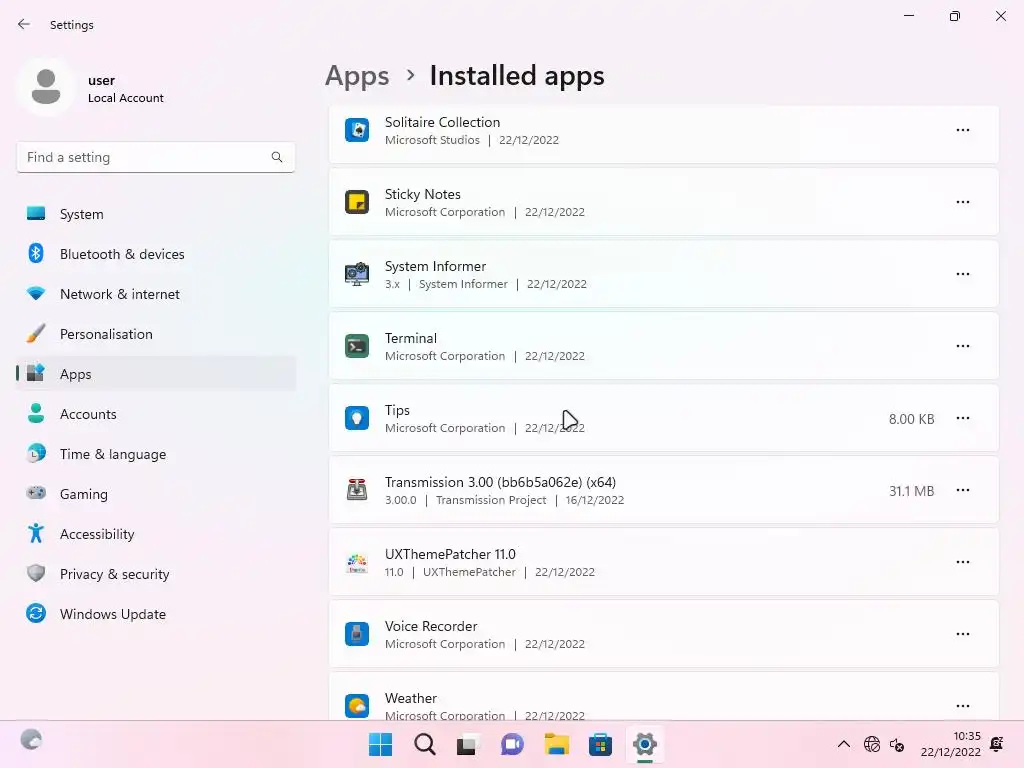Screen dimensions: 1024x768
Task: Click the Voice Recorder app icon
Action: click(x=357, y=634)
